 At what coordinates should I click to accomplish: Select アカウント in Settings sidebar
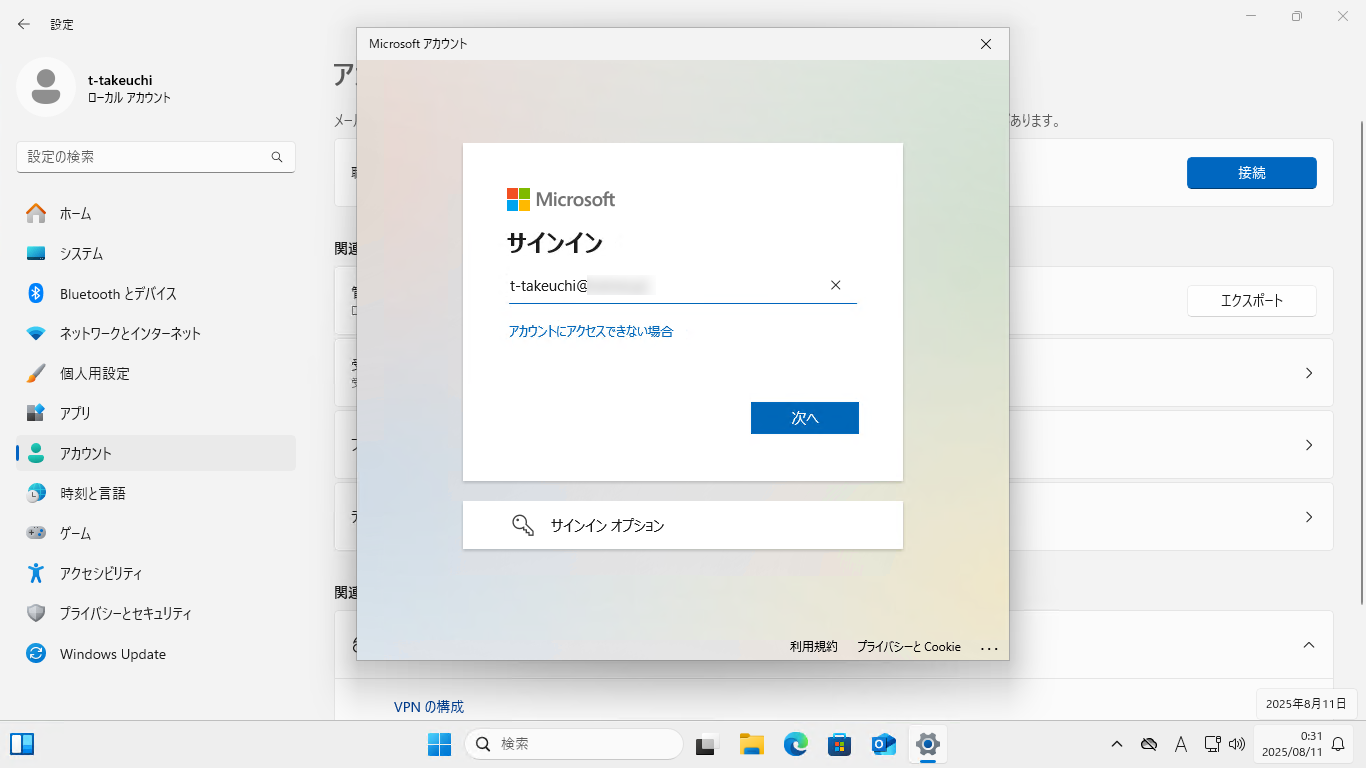[x=156, y=453]
